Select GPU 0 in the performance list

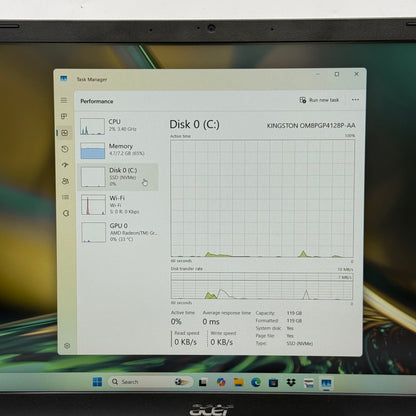[x=119, y=232]
